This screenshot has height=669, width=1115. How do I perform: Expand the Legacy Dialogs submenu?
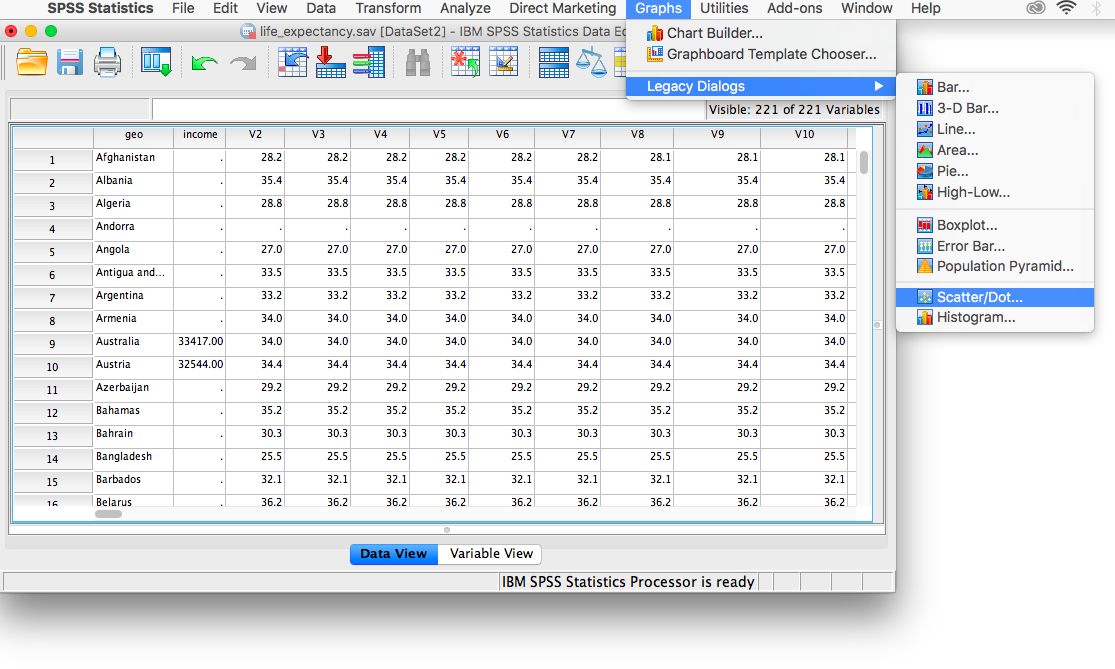tap(761, 86)
